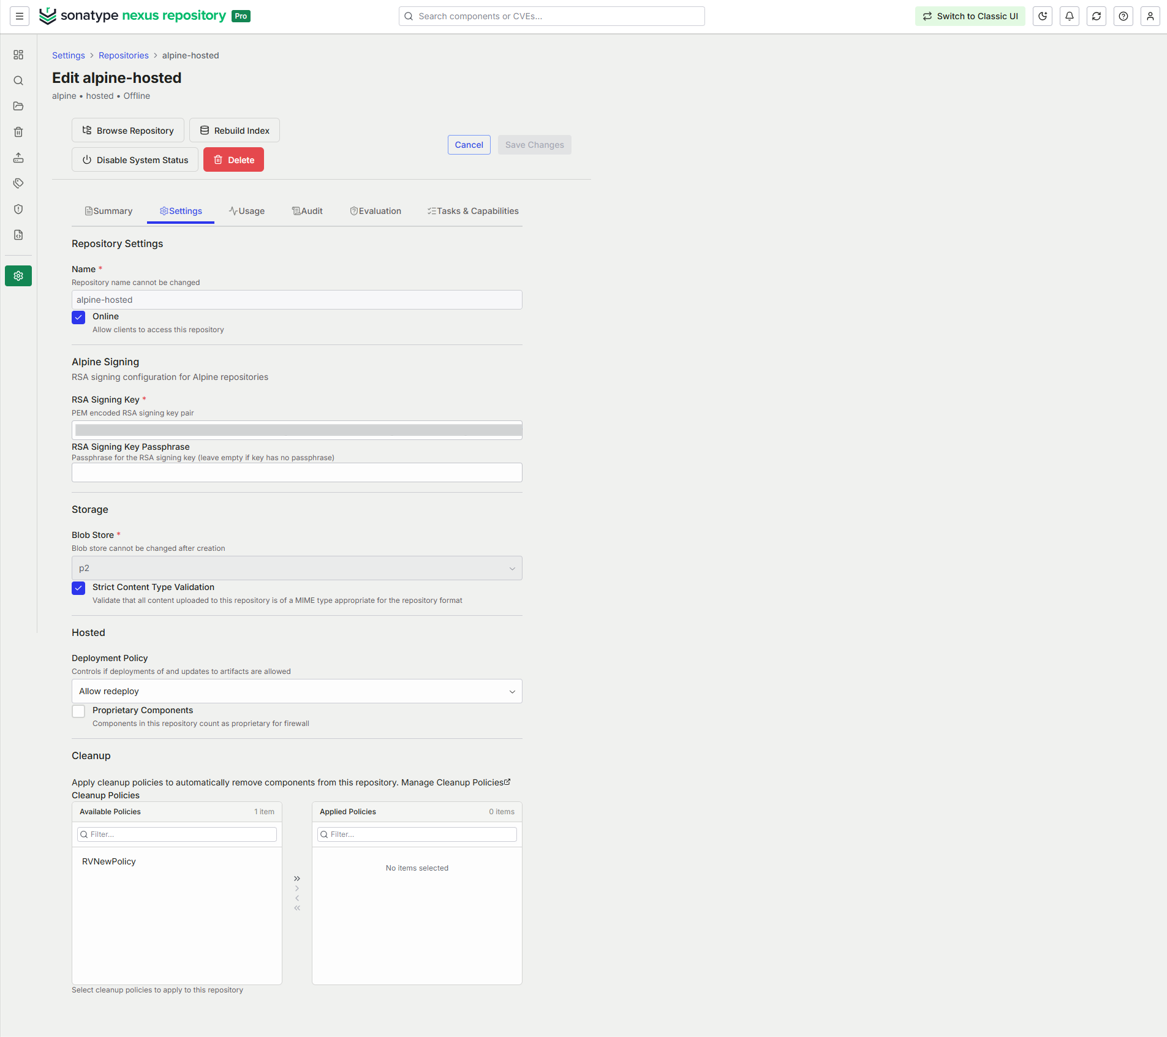Click the single right arrow between policy lists
1167x1037 pixels.
[297, 888]
